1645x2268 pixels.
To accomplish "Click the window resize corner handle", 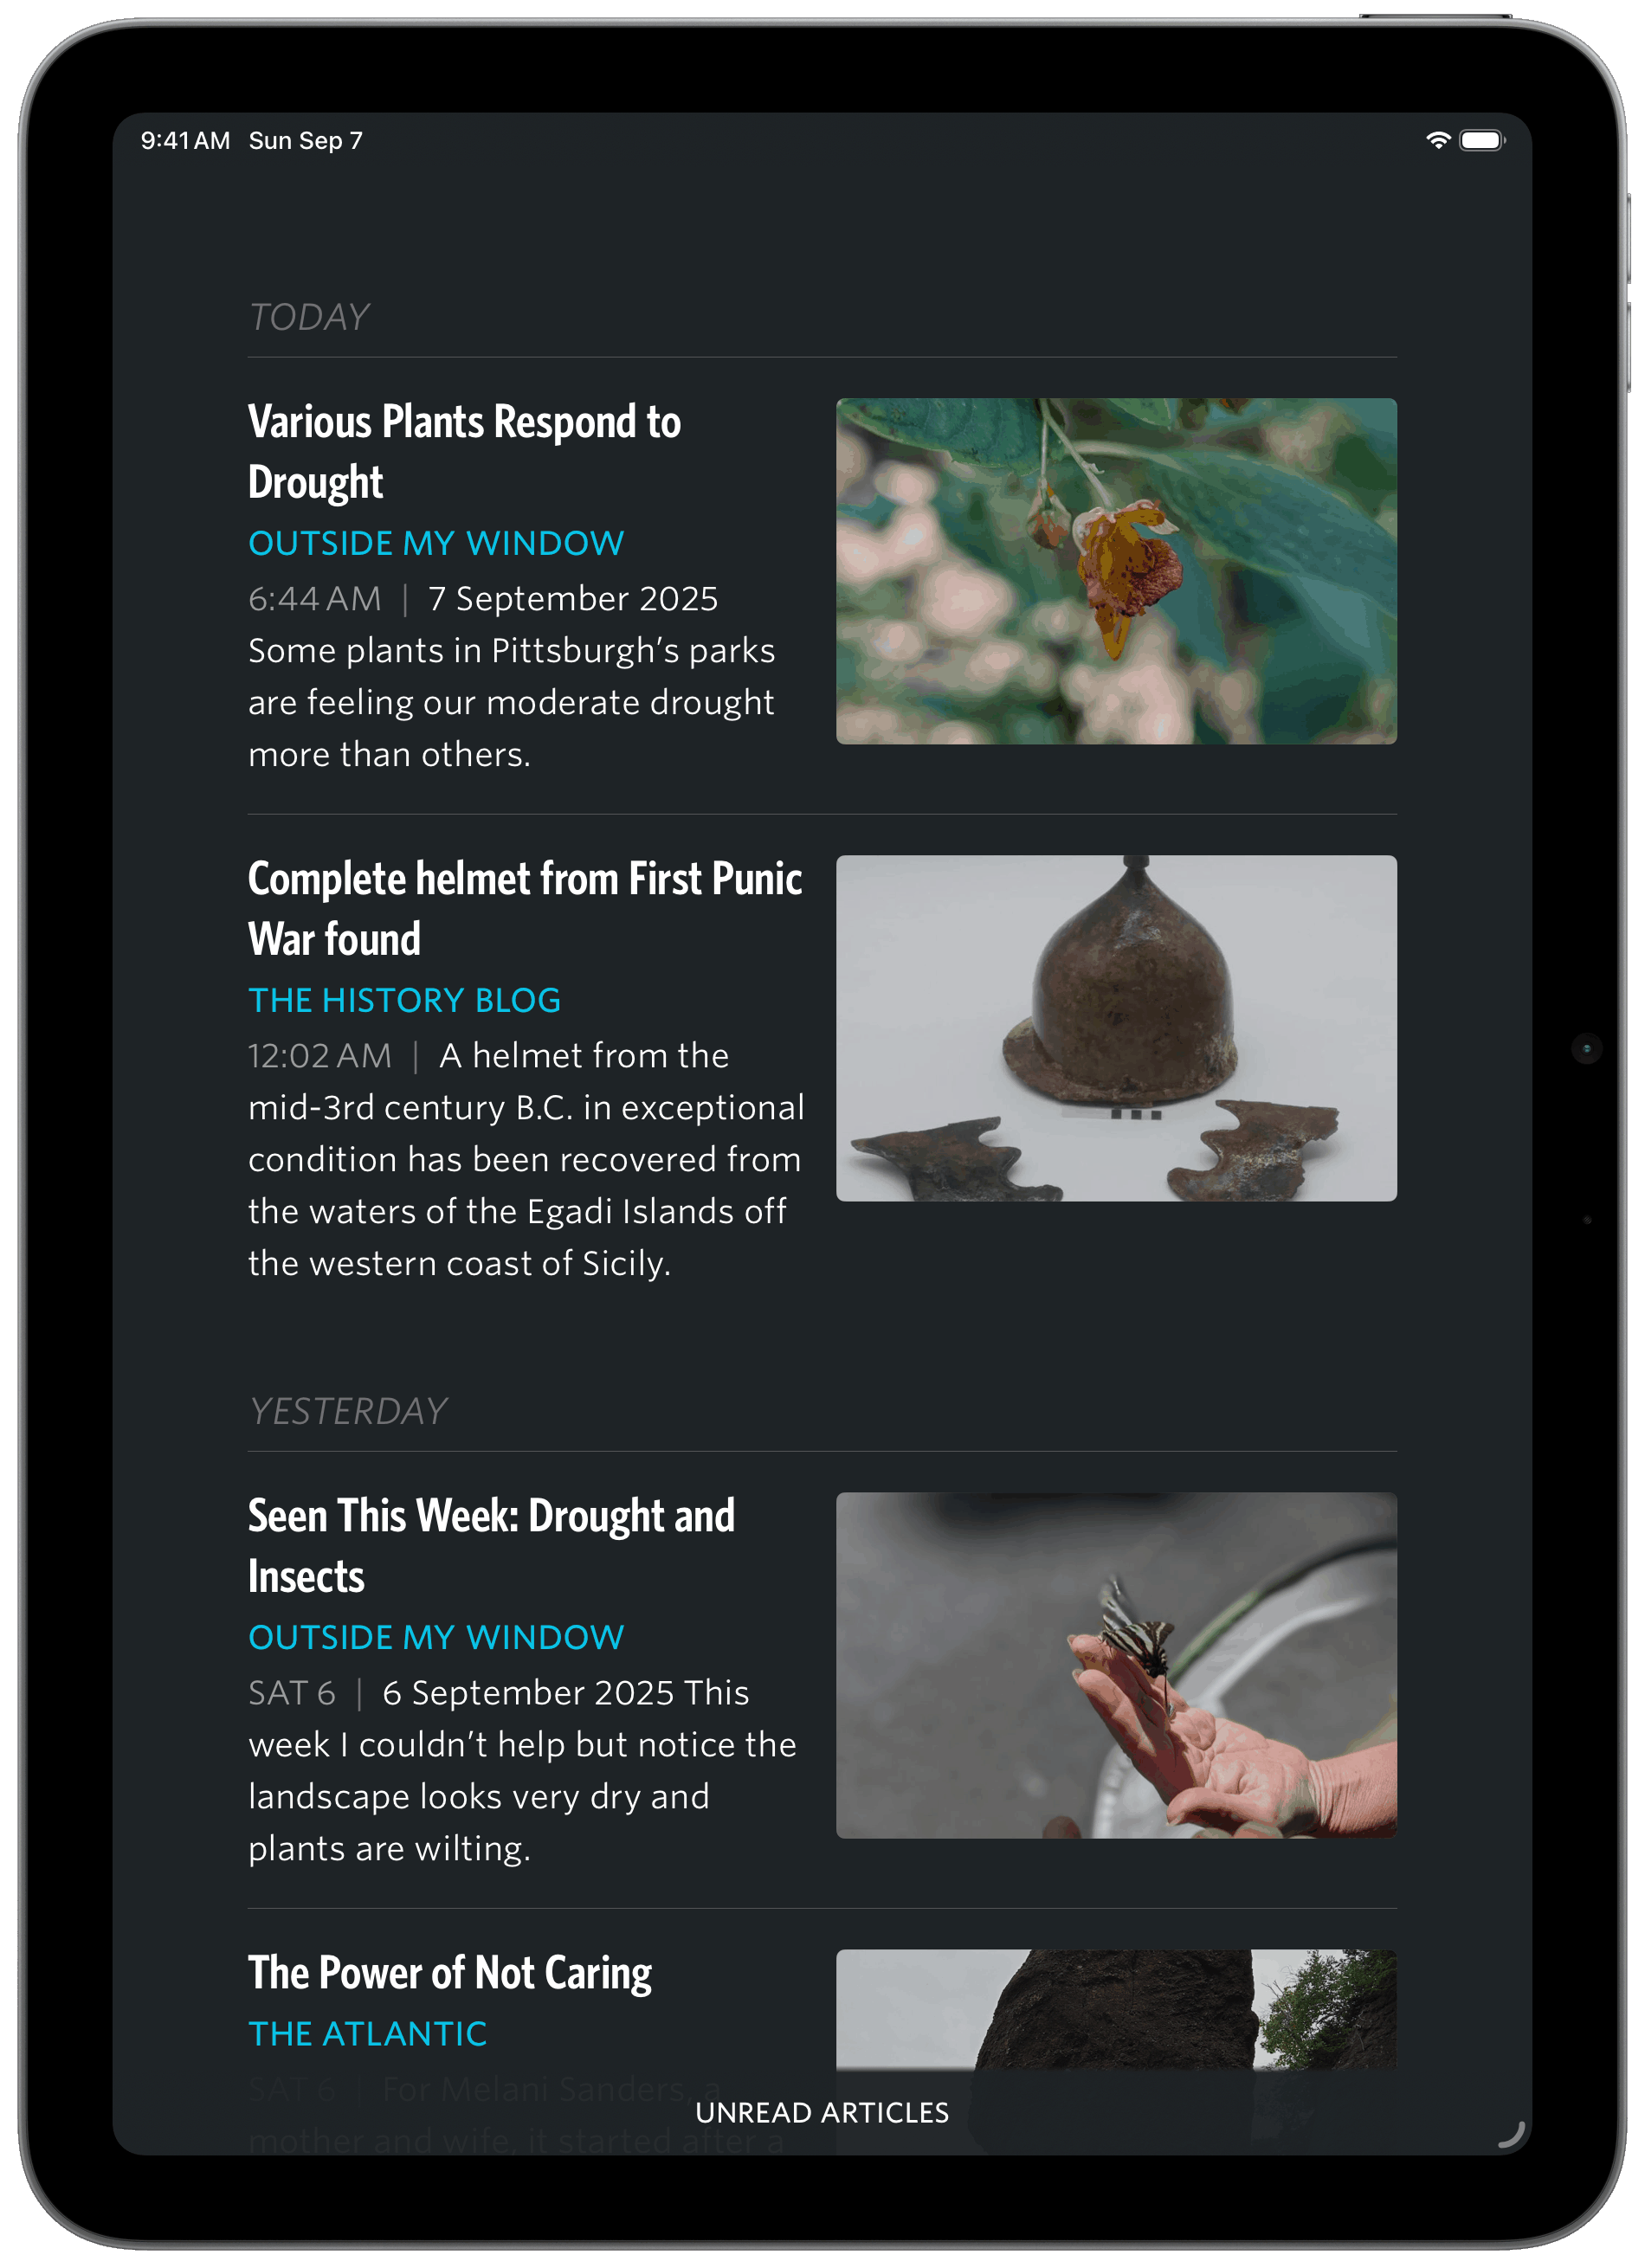I will [1511, 2133].
